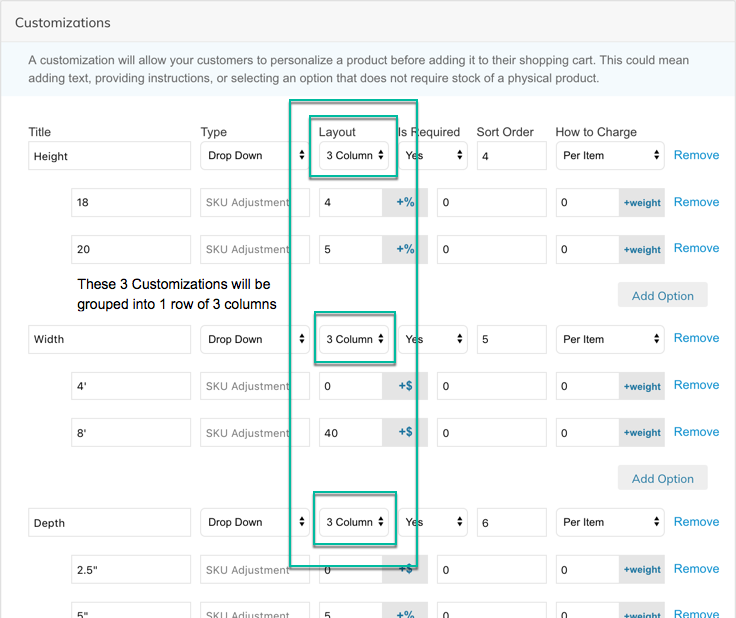The image size is (736, 618).
Task: Toggle +$ price type for option 4'
Action: click(405, 386)
